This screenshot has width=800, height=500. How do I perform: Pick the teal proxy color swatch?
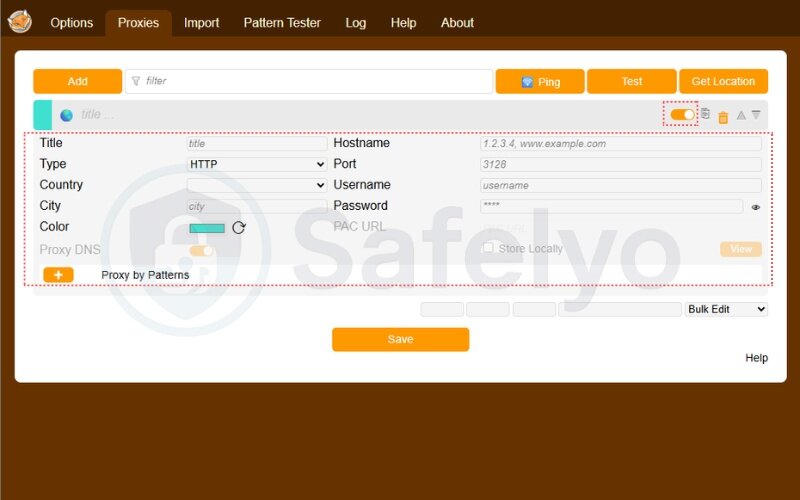click(x=207, y=228)
